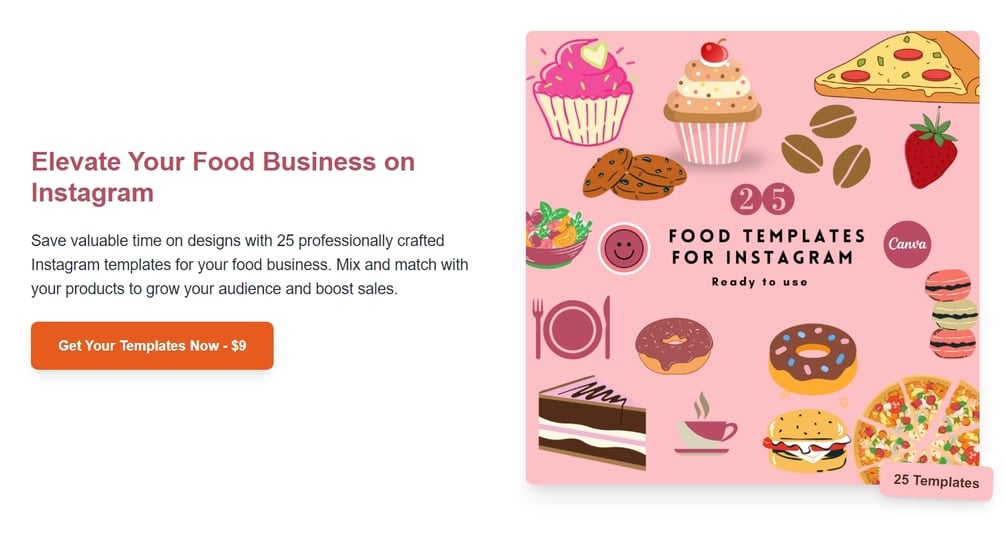Click the chocolate chip cookies illustration
The height and width of the screenshot is (554, 1005).
(634, 174)
